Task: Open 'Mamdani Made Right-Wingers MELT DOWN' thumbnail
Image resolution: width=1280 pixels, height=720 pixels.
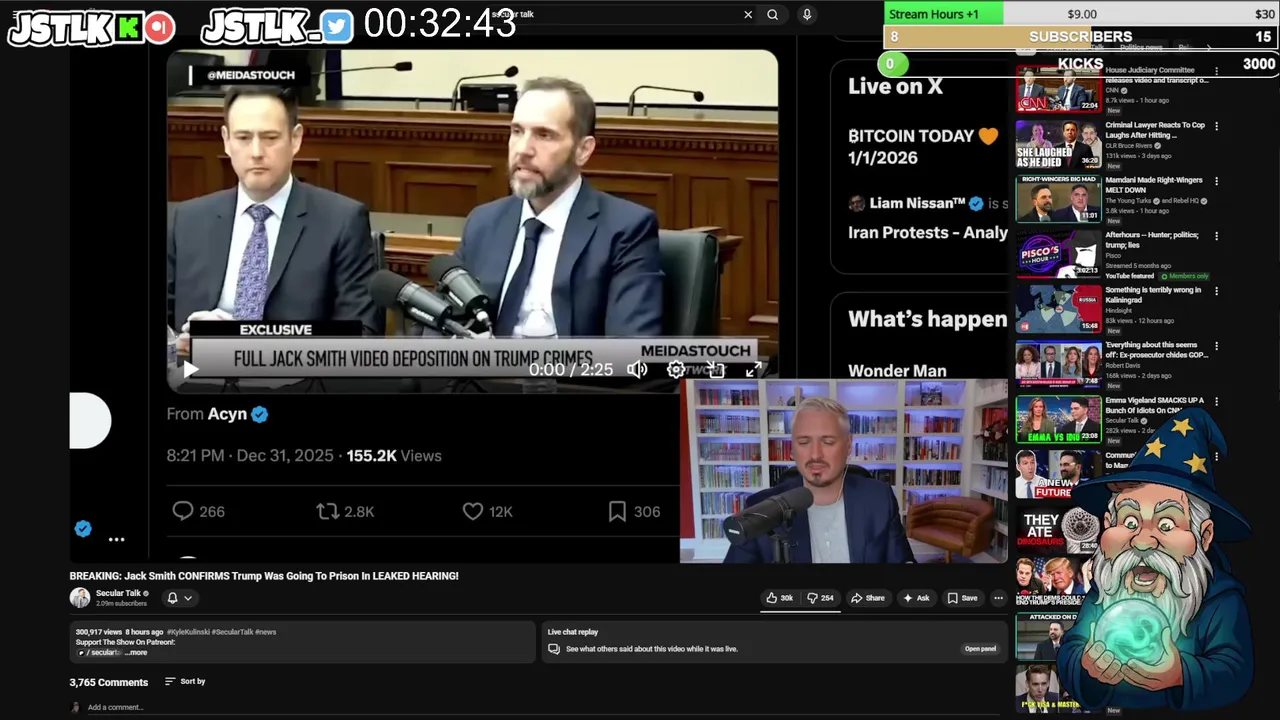Action: 1058,198
